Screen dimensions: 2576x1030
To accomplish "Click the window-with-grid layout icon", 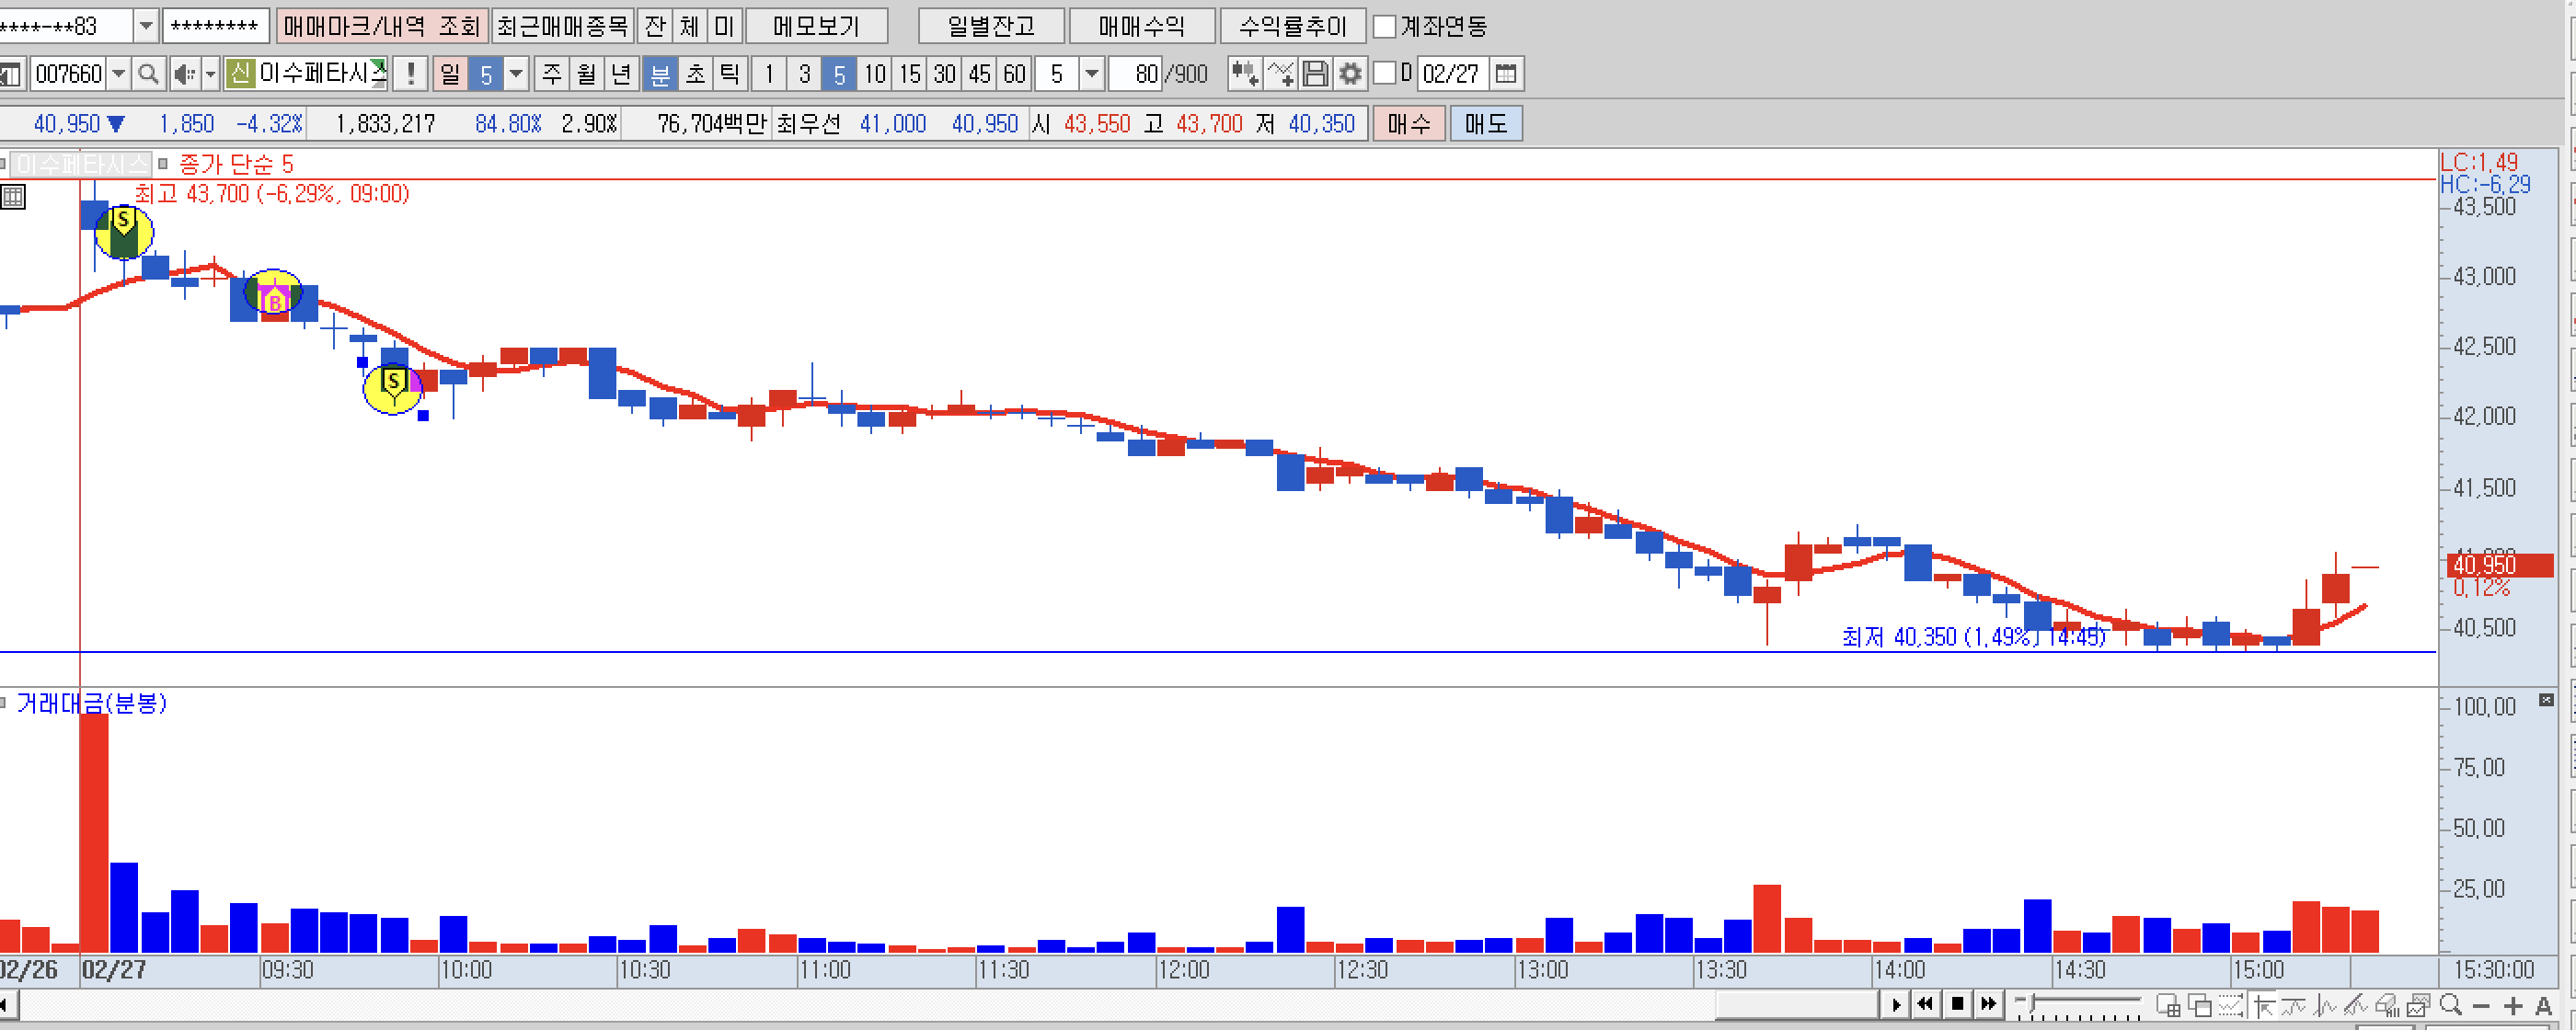I will click(2168, 1005).
